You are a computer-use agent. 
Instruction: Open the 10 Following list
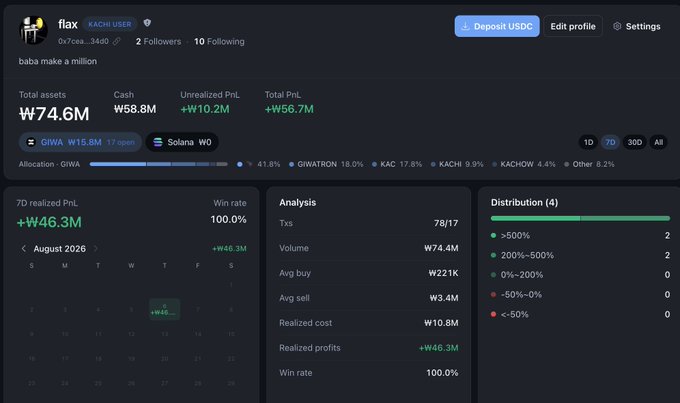click(219, 42)
